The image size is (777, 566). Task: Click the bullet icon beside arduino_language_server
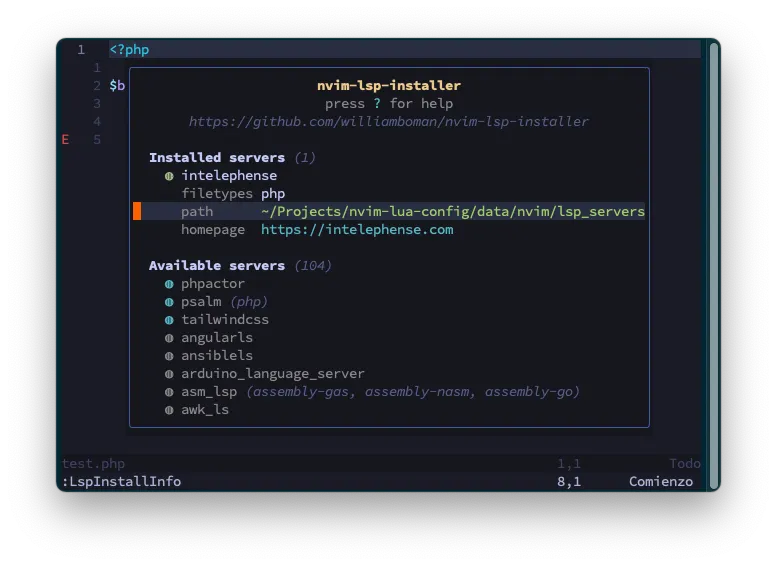(169, 374)
